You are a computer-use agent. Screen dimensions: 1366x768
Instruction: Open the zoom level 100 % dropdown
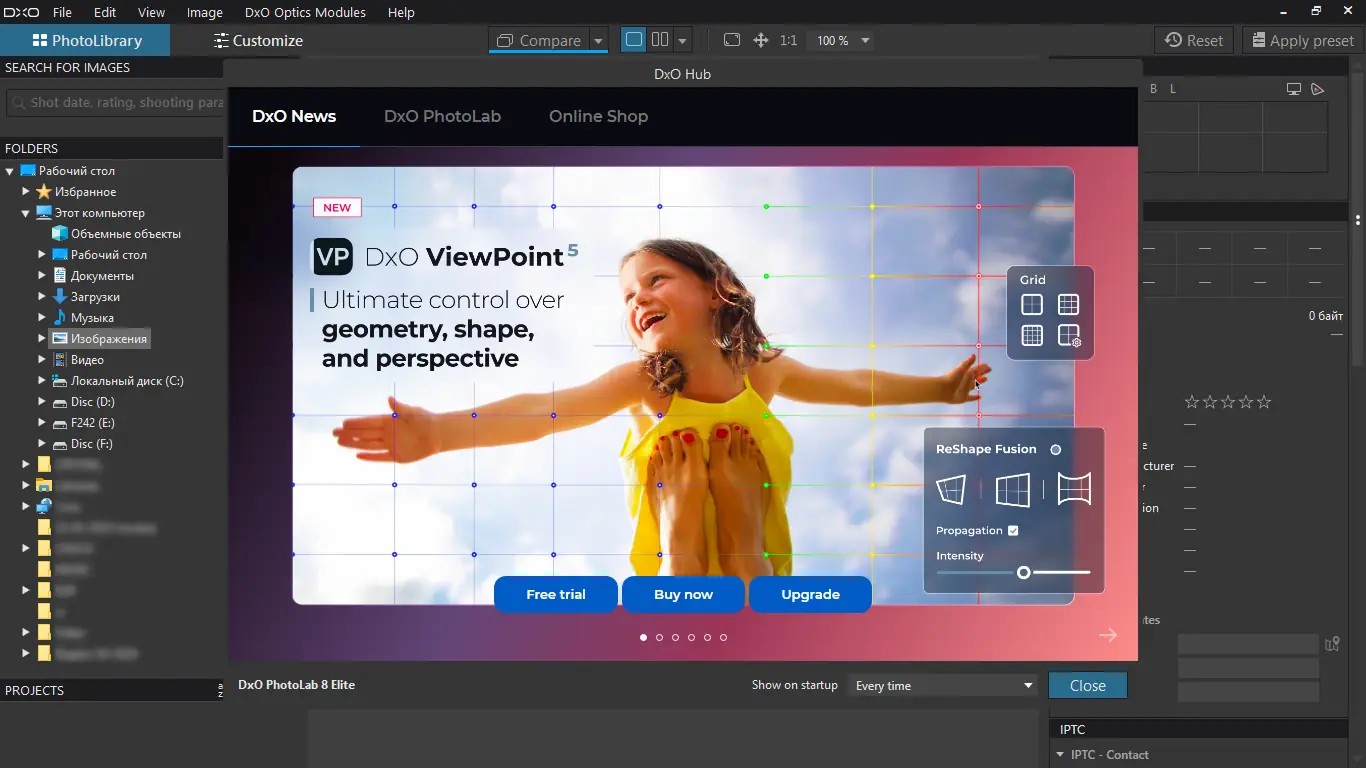[865, 41]
